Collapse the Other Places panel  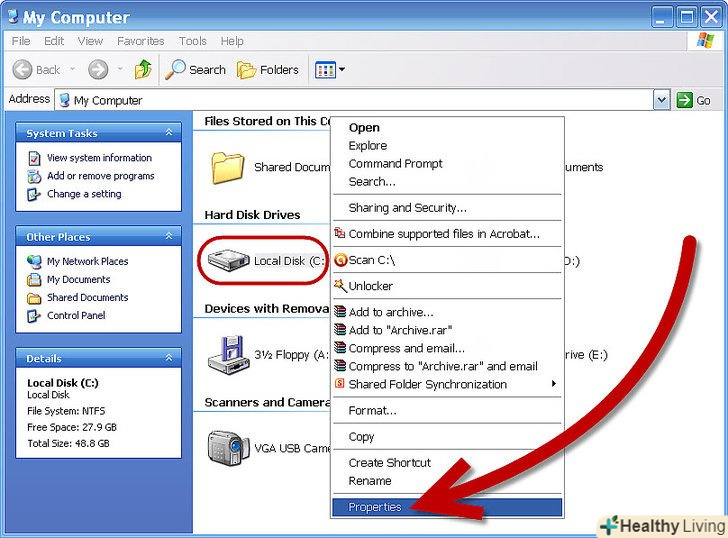click(169, 236)
